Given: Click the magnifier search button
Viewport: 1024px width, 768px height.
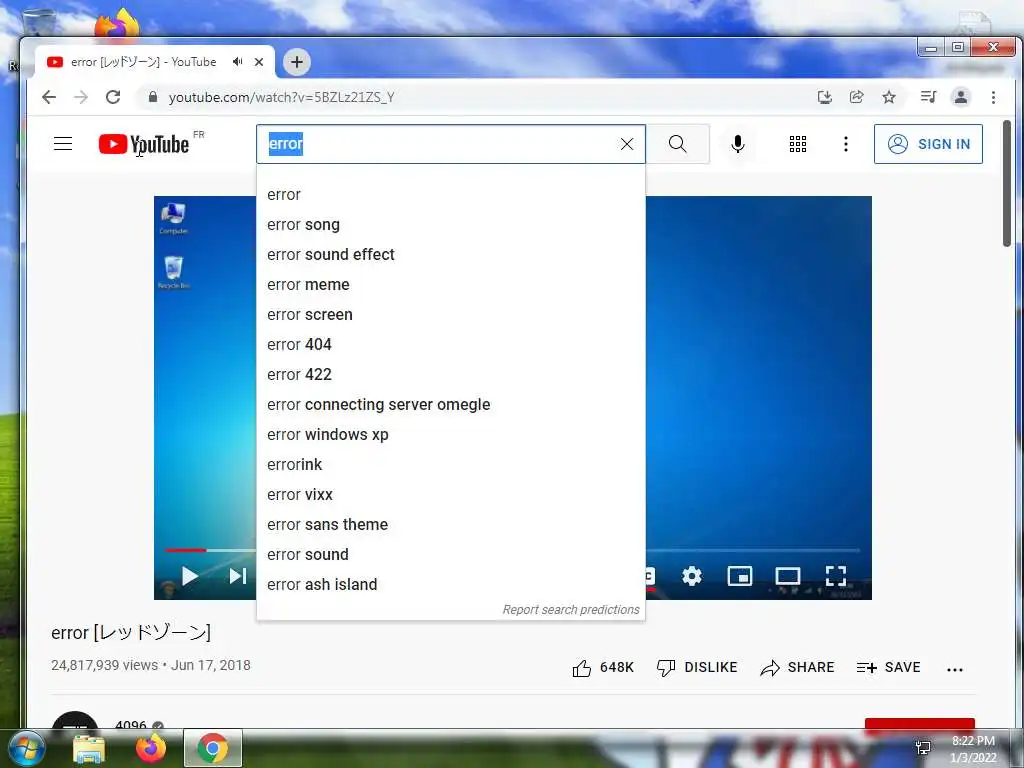Looking at the screenshot, I should 678,144.
